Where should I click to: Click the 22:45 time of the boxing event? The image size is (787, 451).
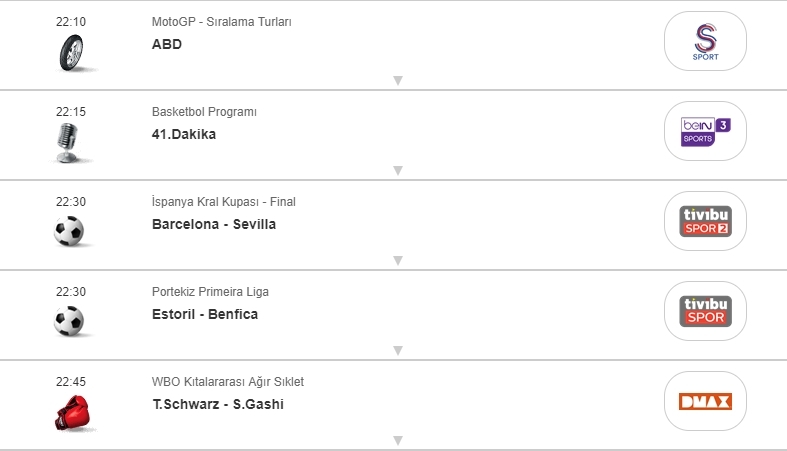(70, 381)
